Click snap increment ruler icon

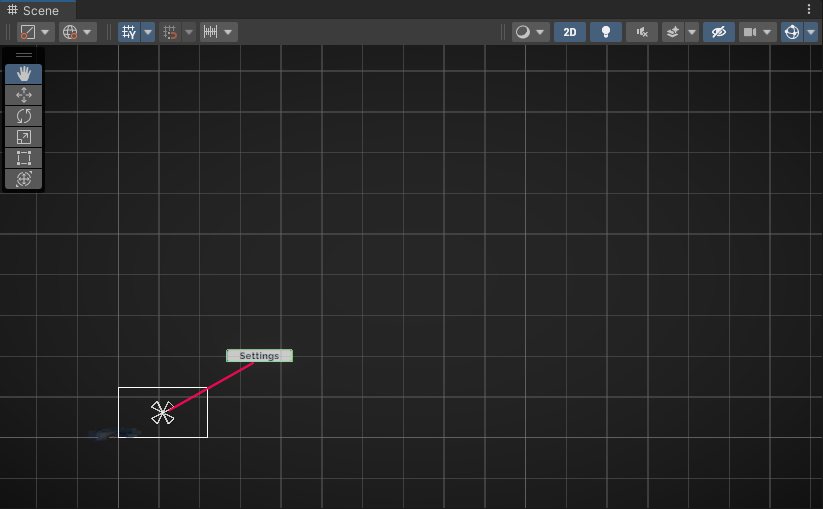click(210, 32)
